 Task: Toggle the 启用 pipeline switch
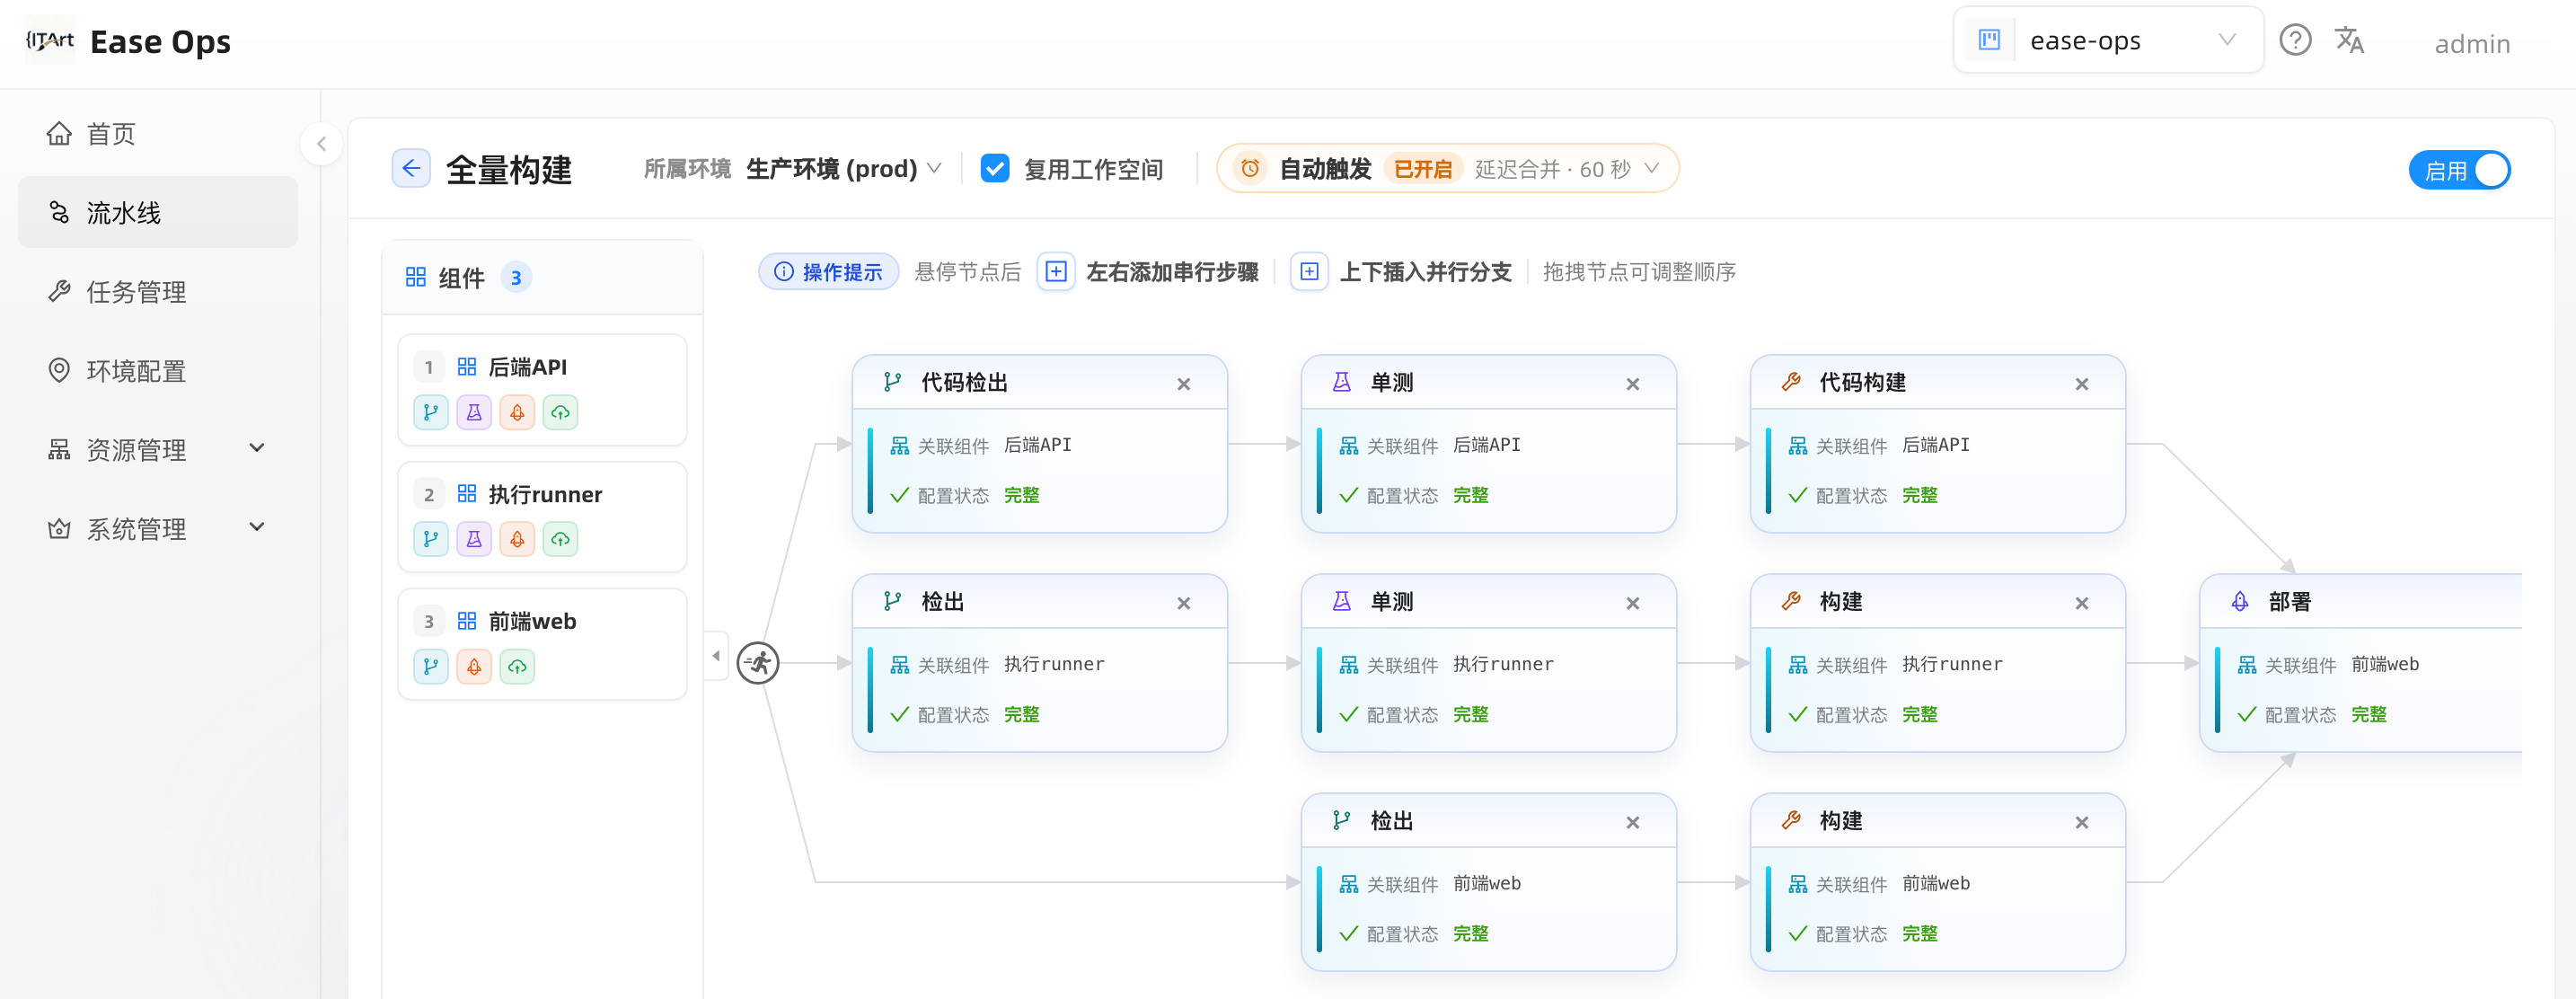click(x=2460, y=170)
